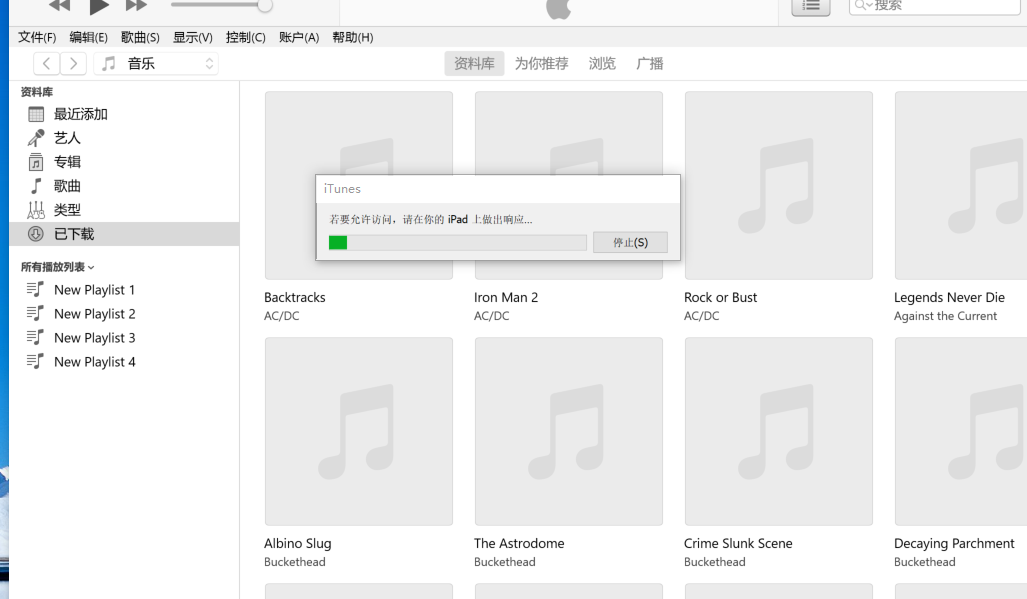Click the Apple logo in the top display

[x=559, y=9]
